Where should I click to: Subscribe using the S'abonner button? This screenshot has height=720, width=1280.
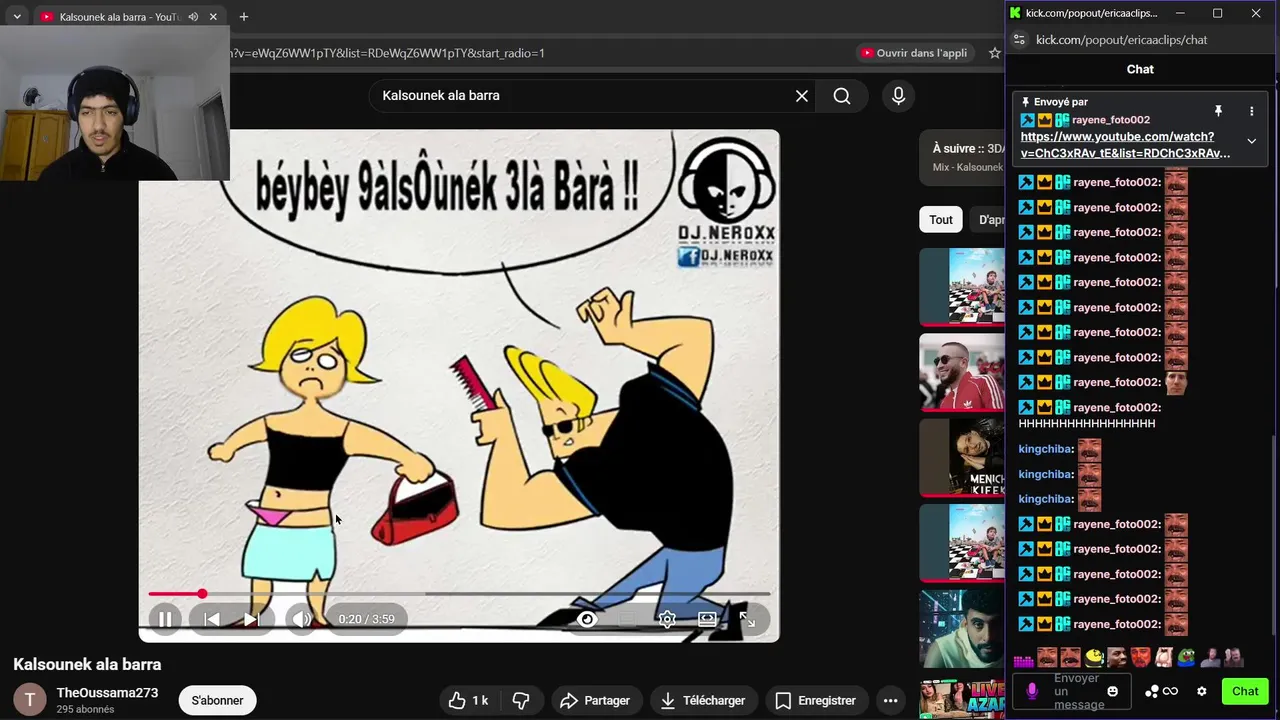click(217, 700)
